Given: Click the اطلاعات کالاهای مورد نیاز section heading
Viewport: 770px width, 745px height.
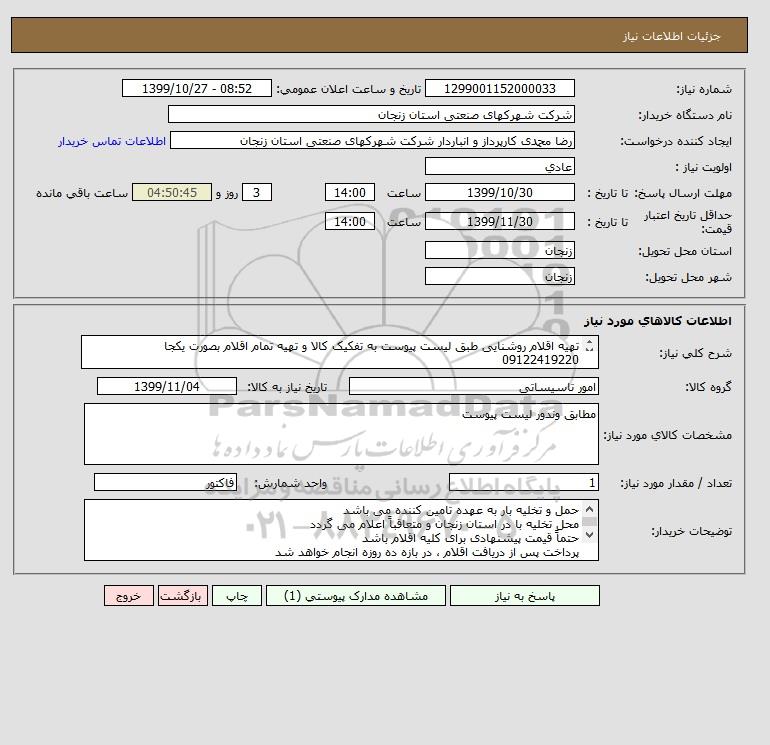Looking at the screenshot, I should [x=658, y=321].
